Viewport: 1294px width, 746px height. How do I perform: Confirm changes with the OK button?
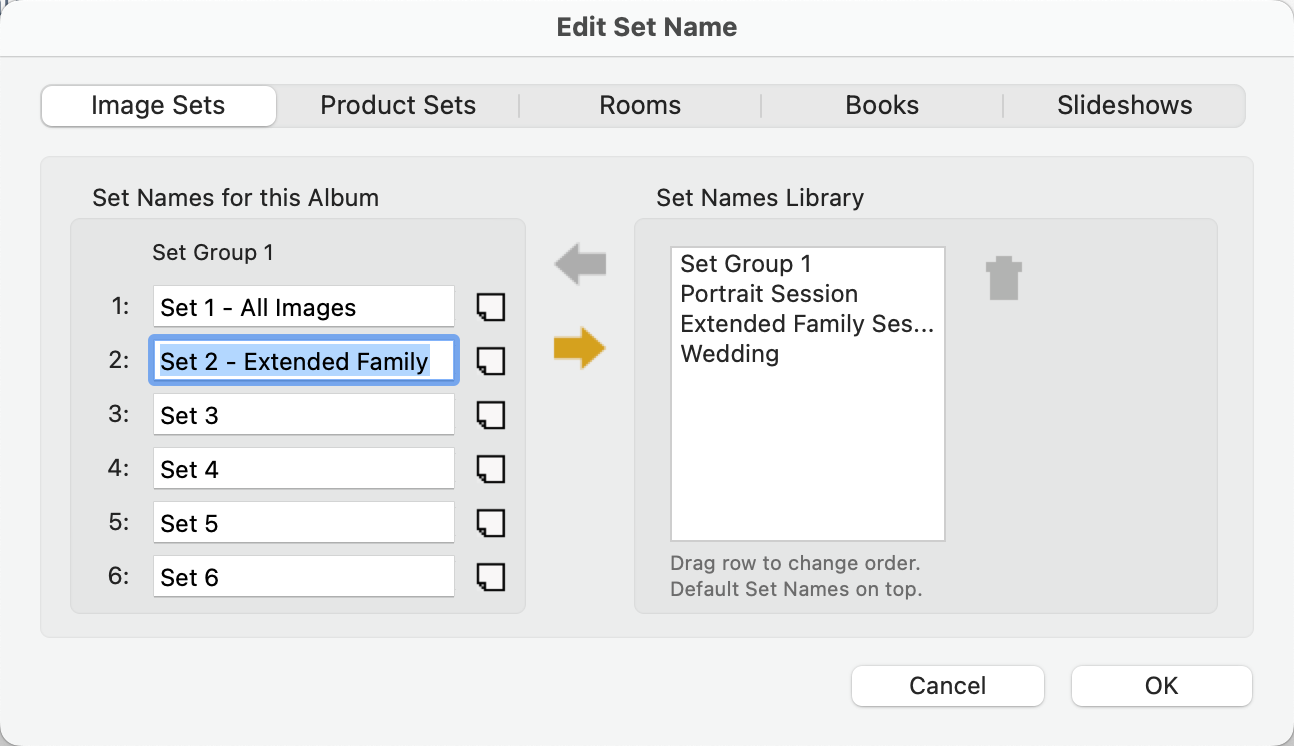pos(1161,686)
